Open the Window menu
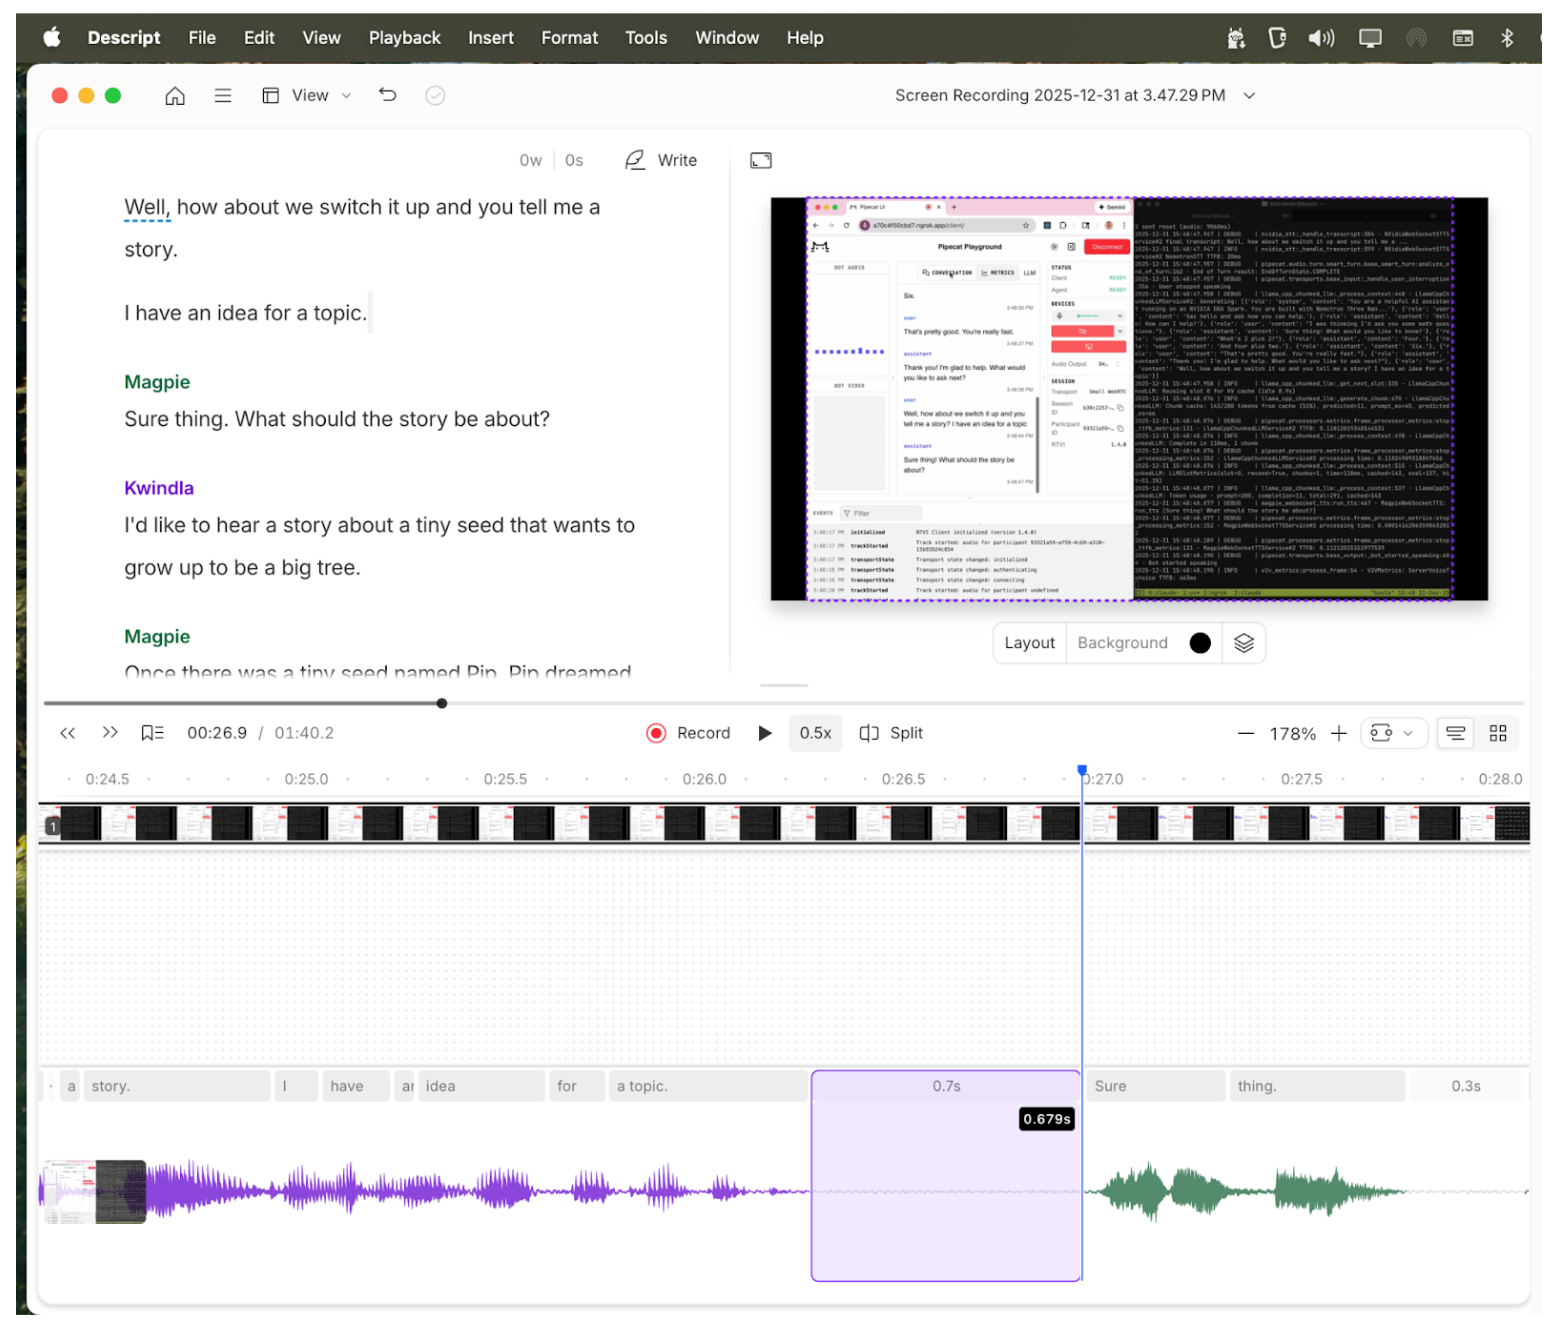This screenshot has height=1336, width=1544. pos(727,38)
